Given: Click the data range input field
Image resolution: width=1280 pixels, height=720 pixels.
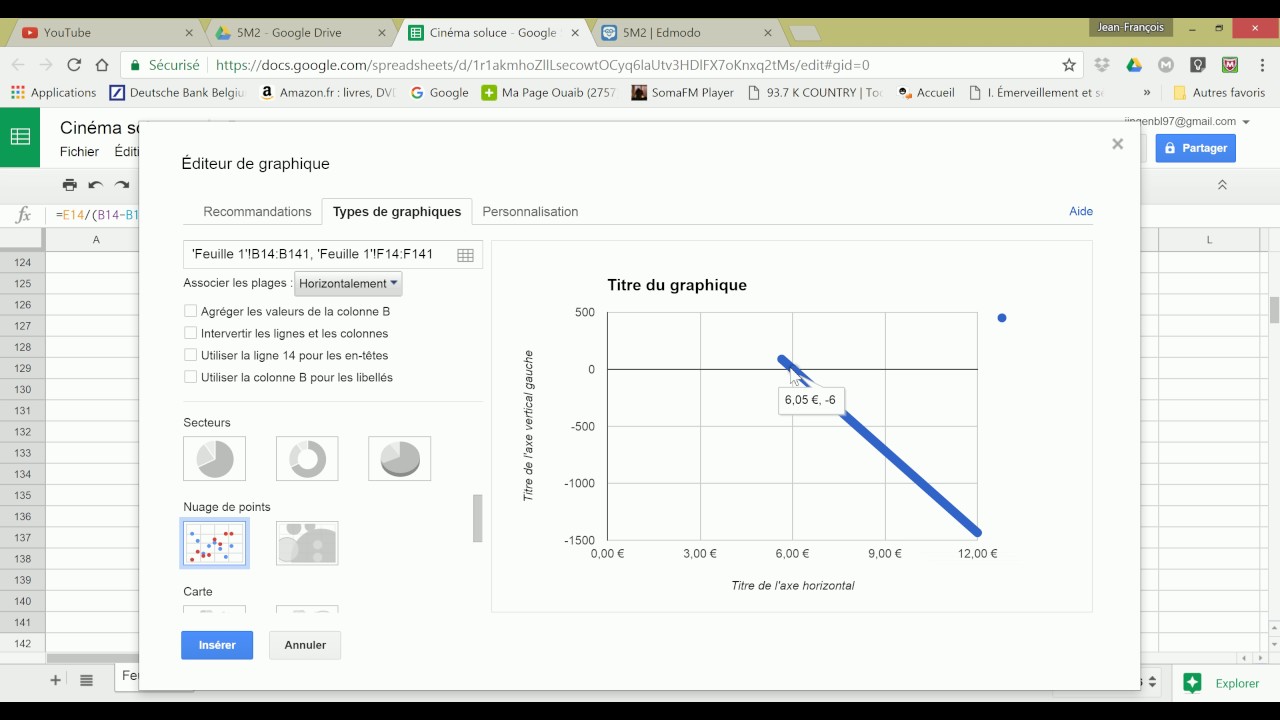Looking at the screenshot, I should tap(333, 255).
